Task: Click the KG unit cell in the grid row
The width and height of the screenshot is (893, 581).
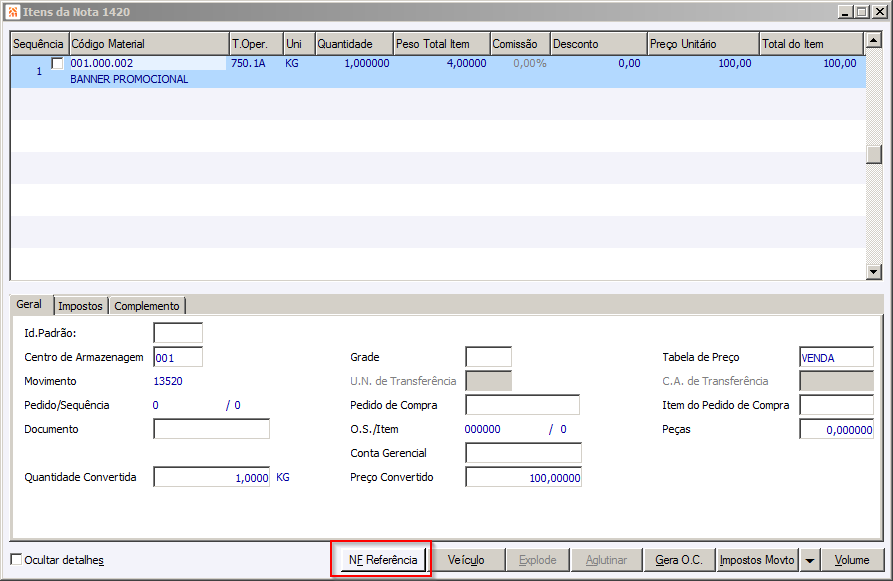Action: [292, 63]
